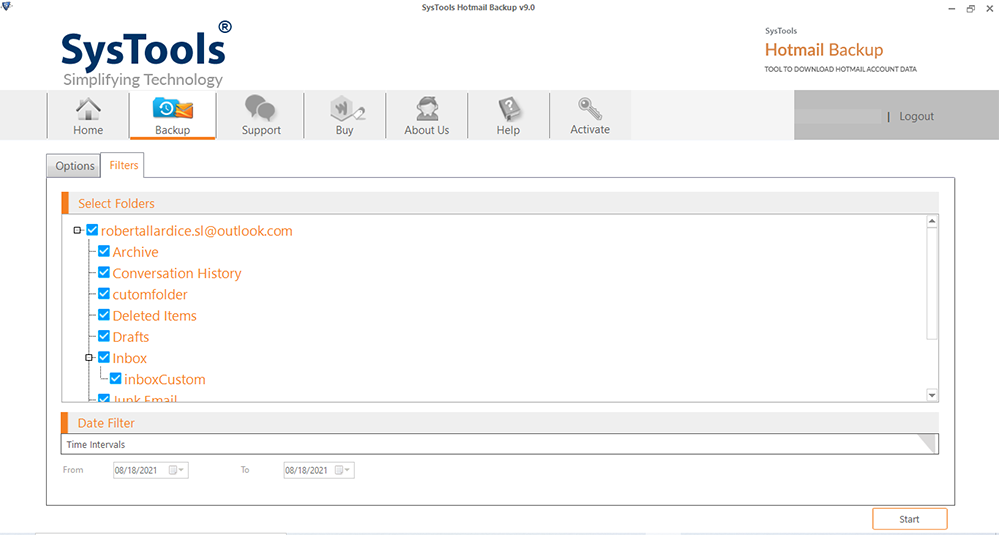Image resolution: width=999 pixels, height=535 pixels.
Task: Open the From date calendar picker
Action: pyautogui.click(x=178, y=471)
